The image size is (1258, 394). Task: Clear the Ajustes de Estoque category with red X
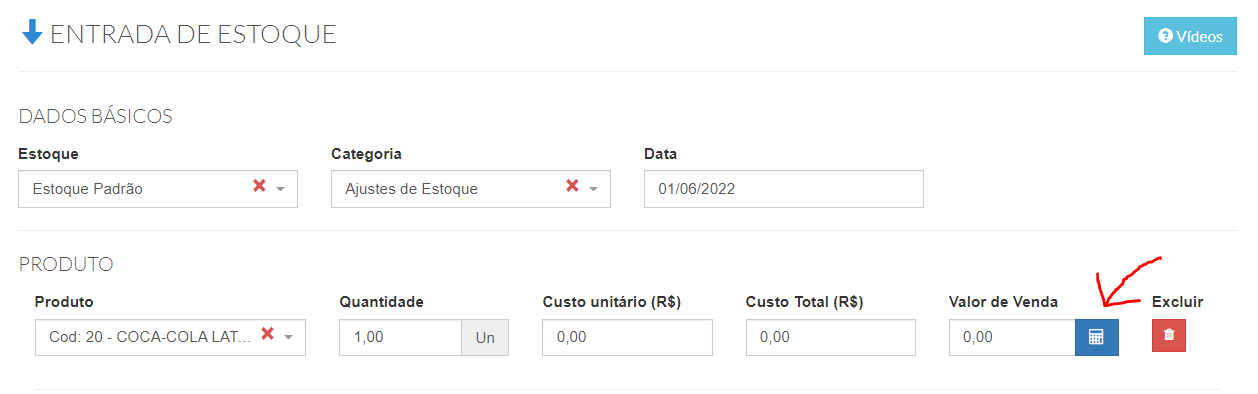(x=572, y=186)
